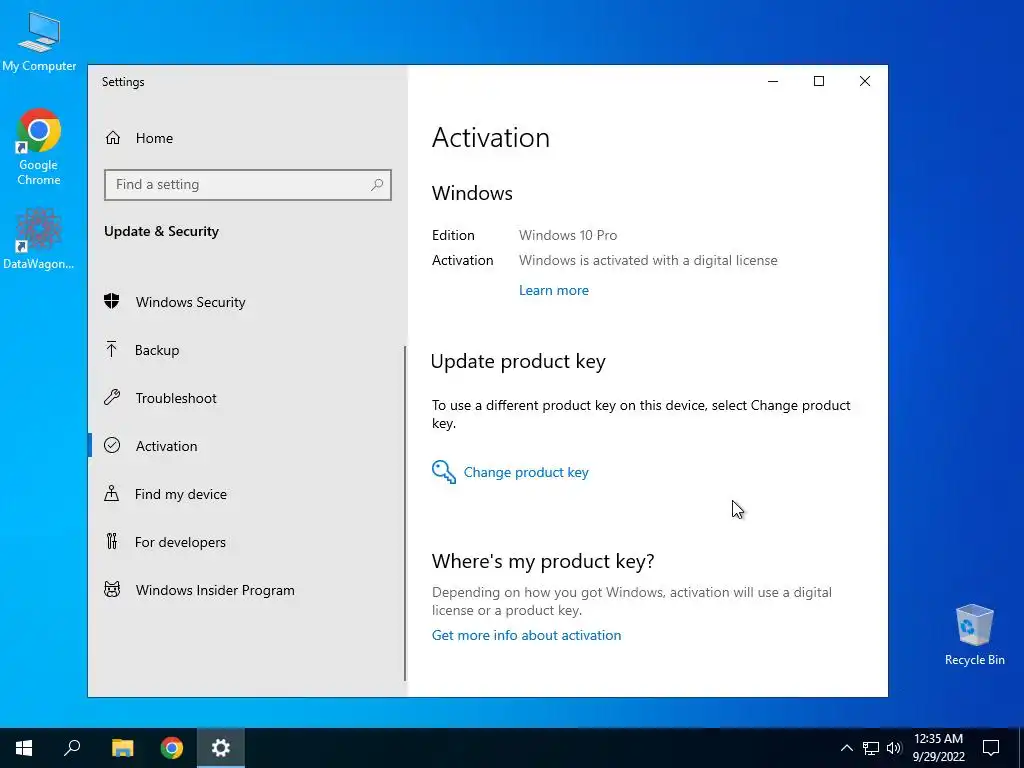Open the Windows Start menu

(24, 748)
